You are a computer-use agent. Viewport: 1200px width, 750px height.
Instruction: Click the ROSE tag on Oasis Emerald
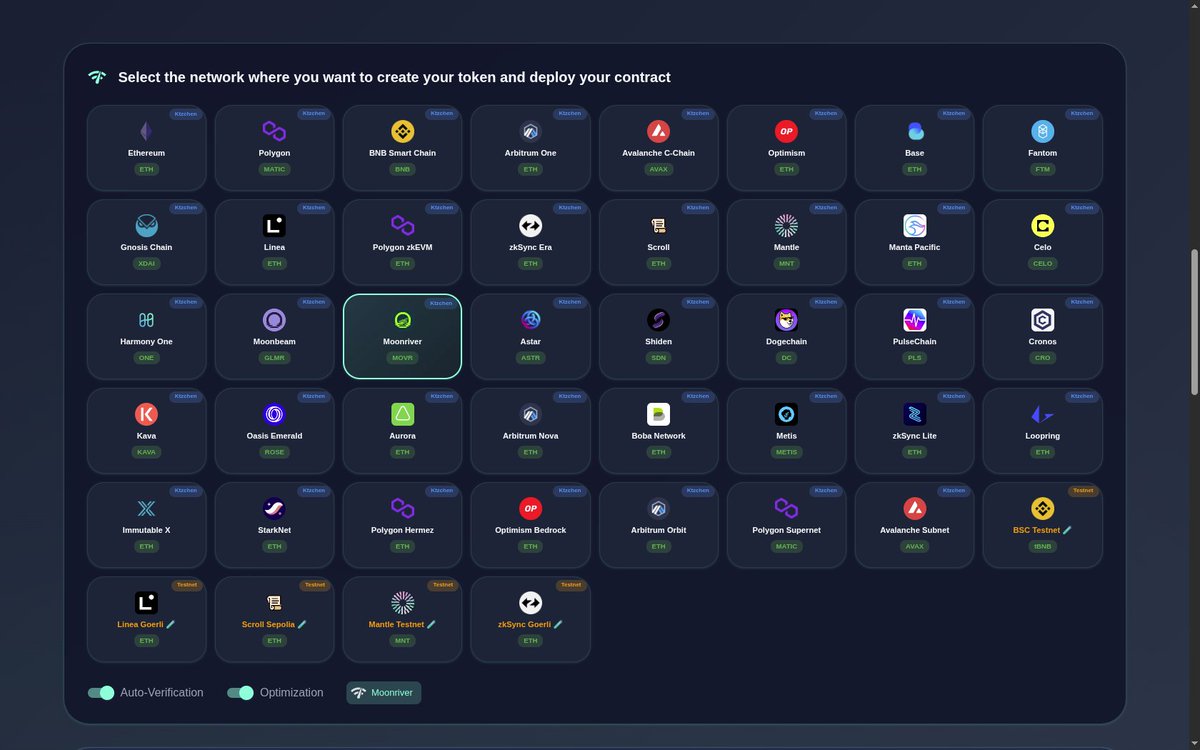click(274, 452)
